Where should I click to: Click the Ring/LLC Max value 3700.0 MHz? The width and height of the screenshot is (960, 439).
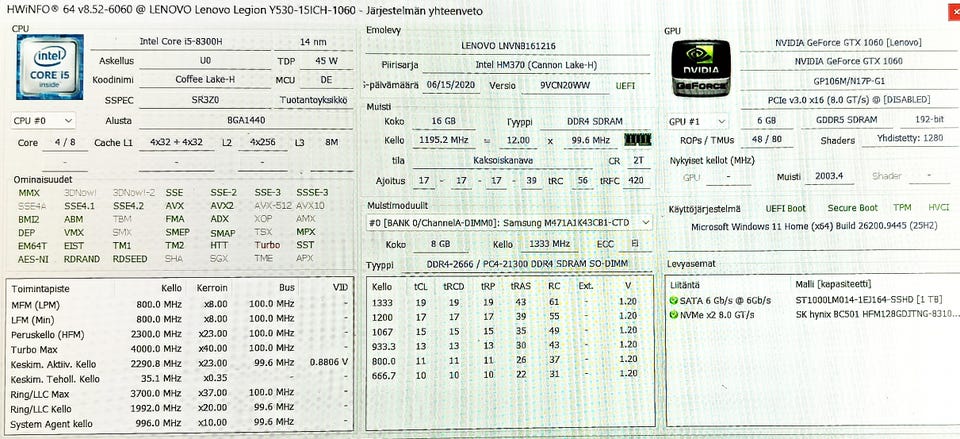[x=156, y=394]
